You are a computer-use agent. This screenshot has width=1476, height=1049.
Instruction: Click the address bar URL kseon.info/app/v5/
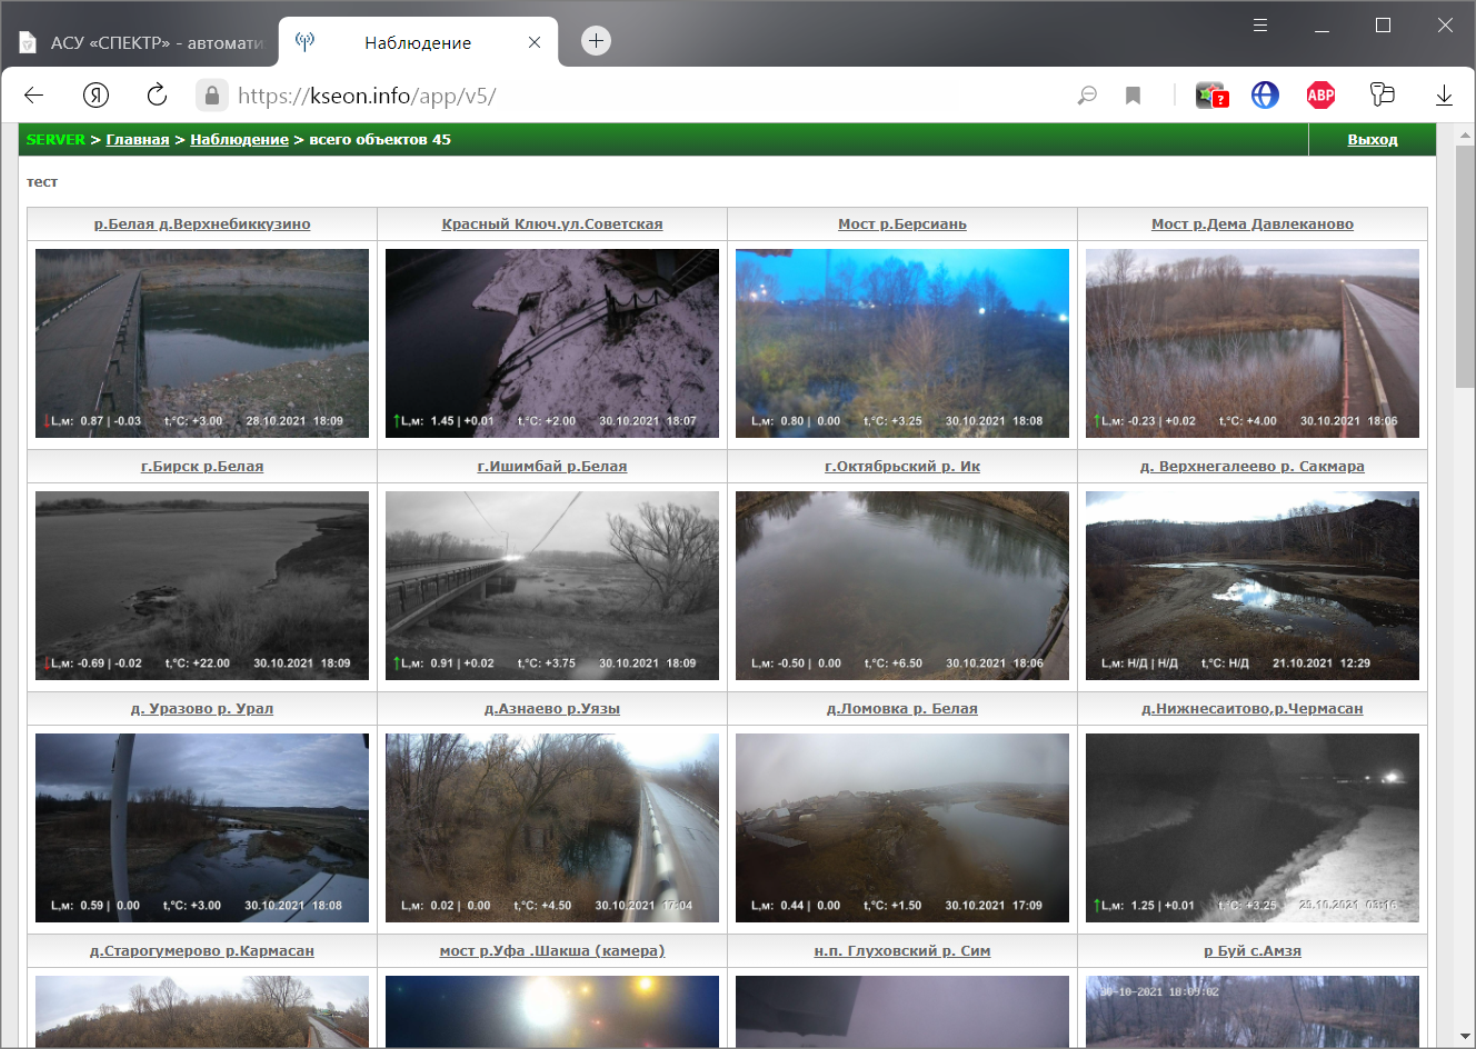tap(367, 96)
